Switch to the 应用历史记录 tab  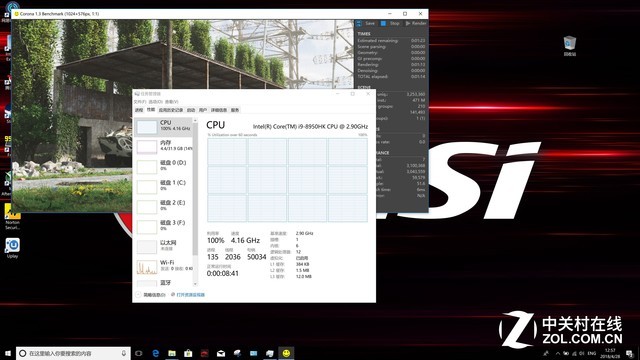coord(171,110)
